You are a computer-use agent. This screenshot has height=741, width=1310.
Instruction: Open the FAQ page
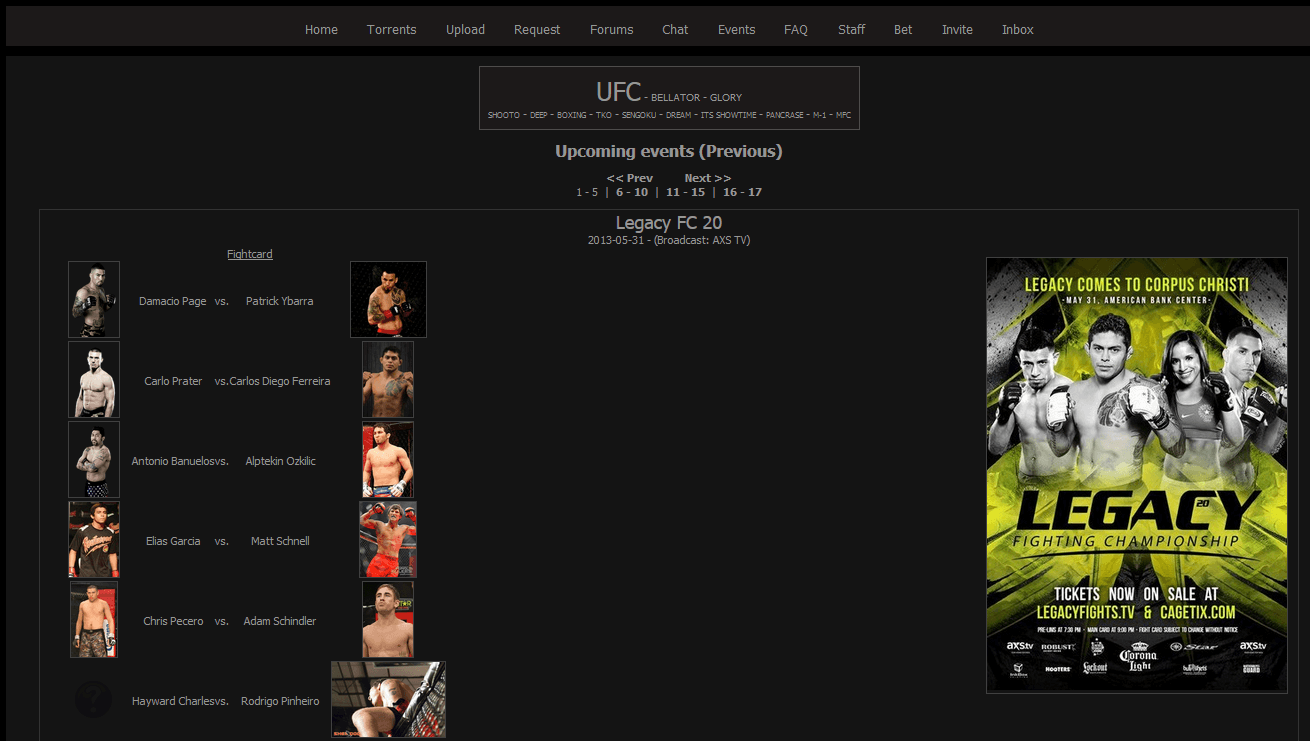796,30
